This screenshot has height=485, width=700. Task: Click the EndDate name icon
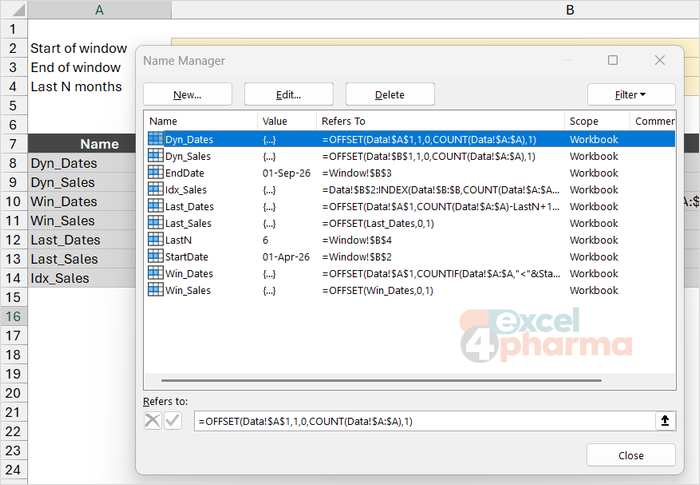tap(155, 172)
